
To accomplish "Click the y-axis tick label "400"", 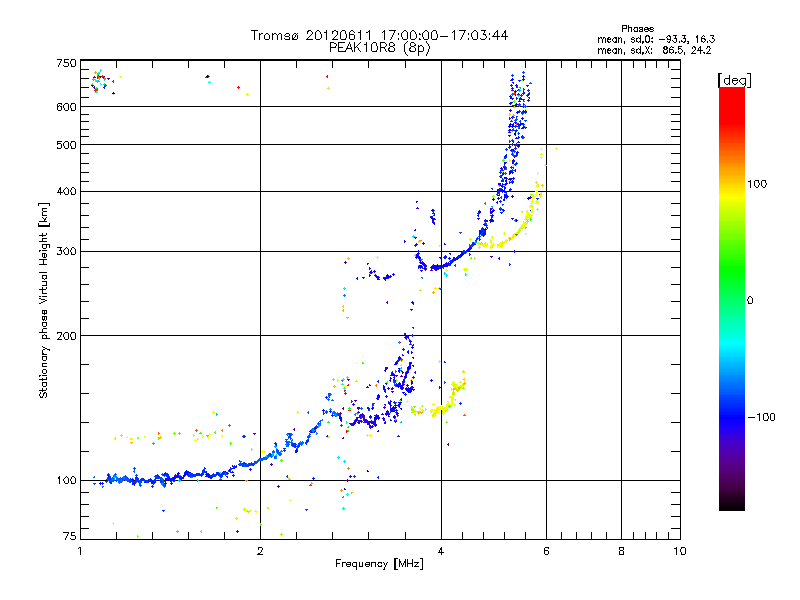I will pos(66,191).
